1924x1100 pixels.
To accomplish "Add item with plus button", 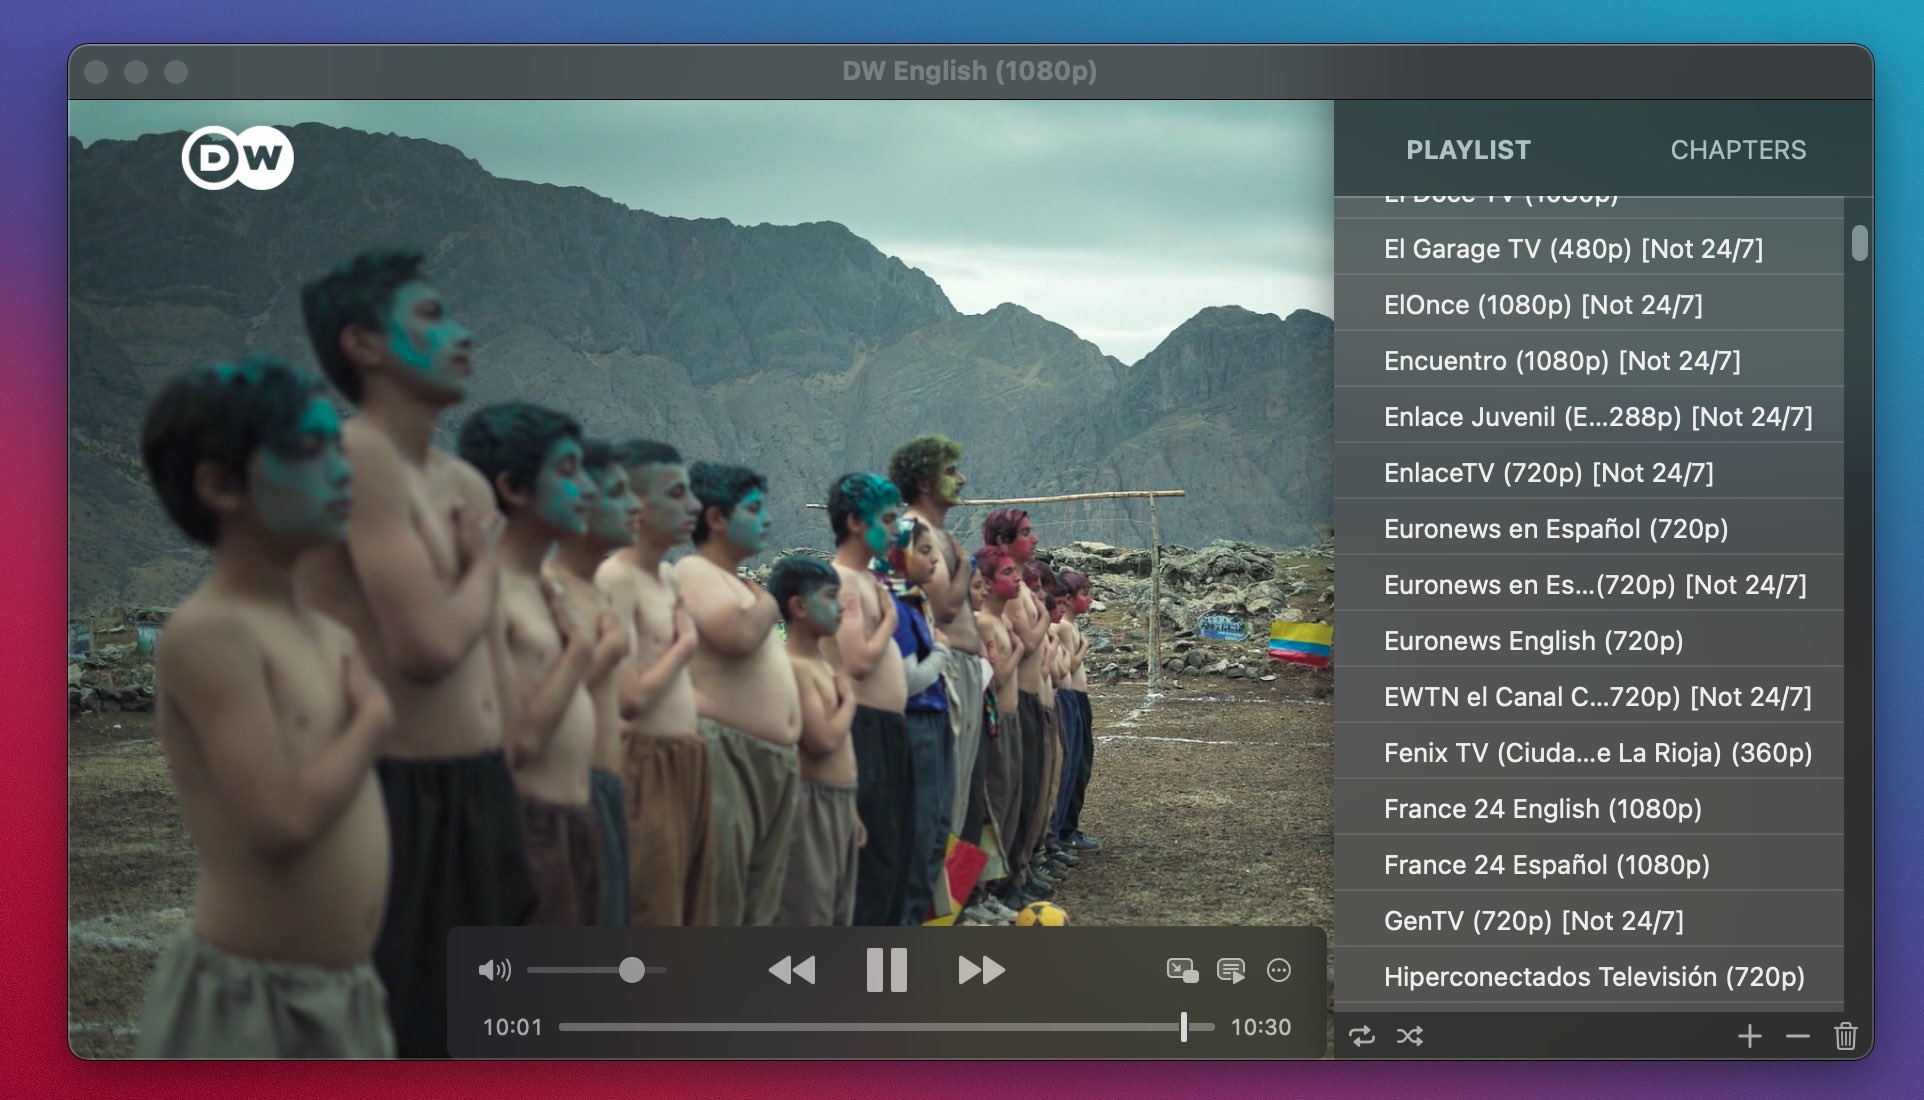I will 1749,1036.
